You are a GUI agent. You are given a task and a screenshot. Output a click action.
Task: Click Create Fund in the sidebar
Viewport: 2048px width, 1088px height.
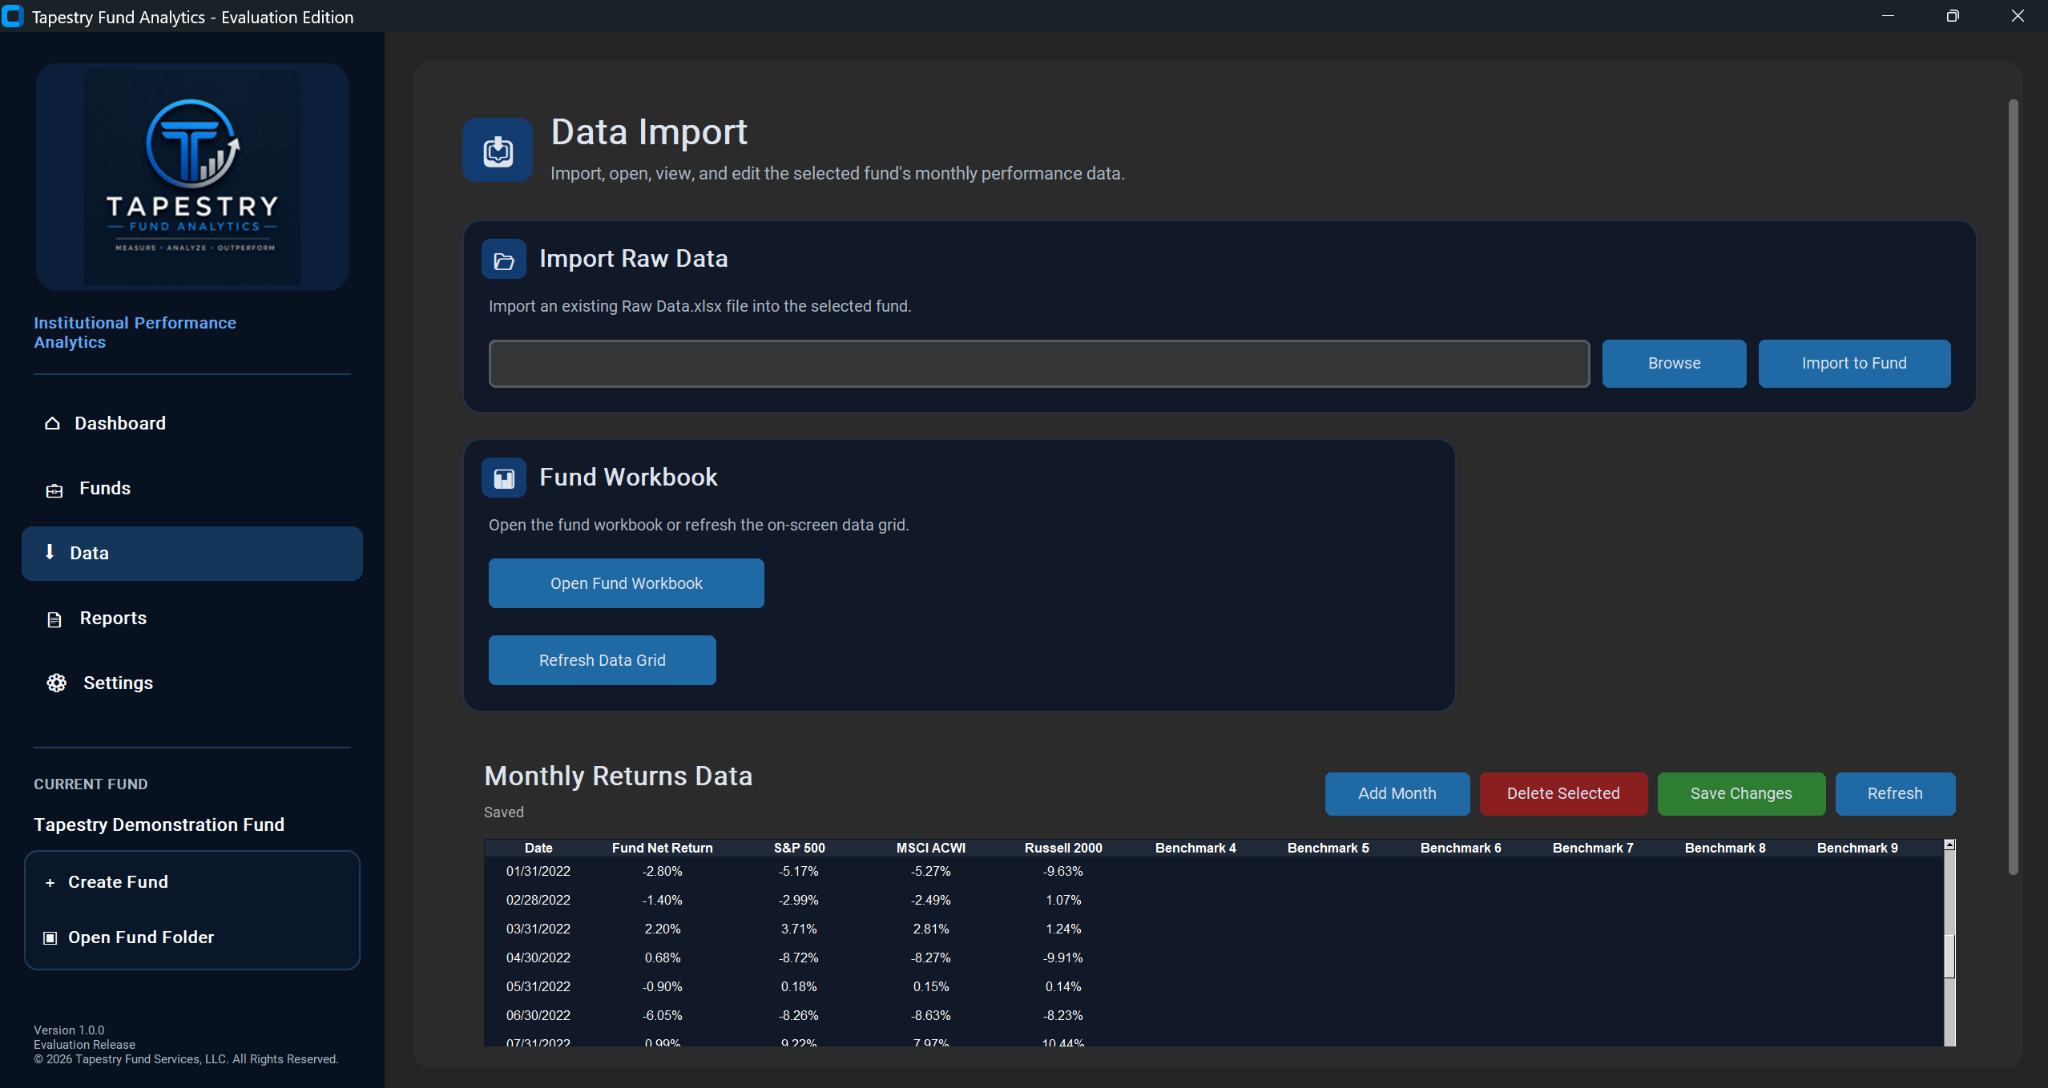click(192, 882)
